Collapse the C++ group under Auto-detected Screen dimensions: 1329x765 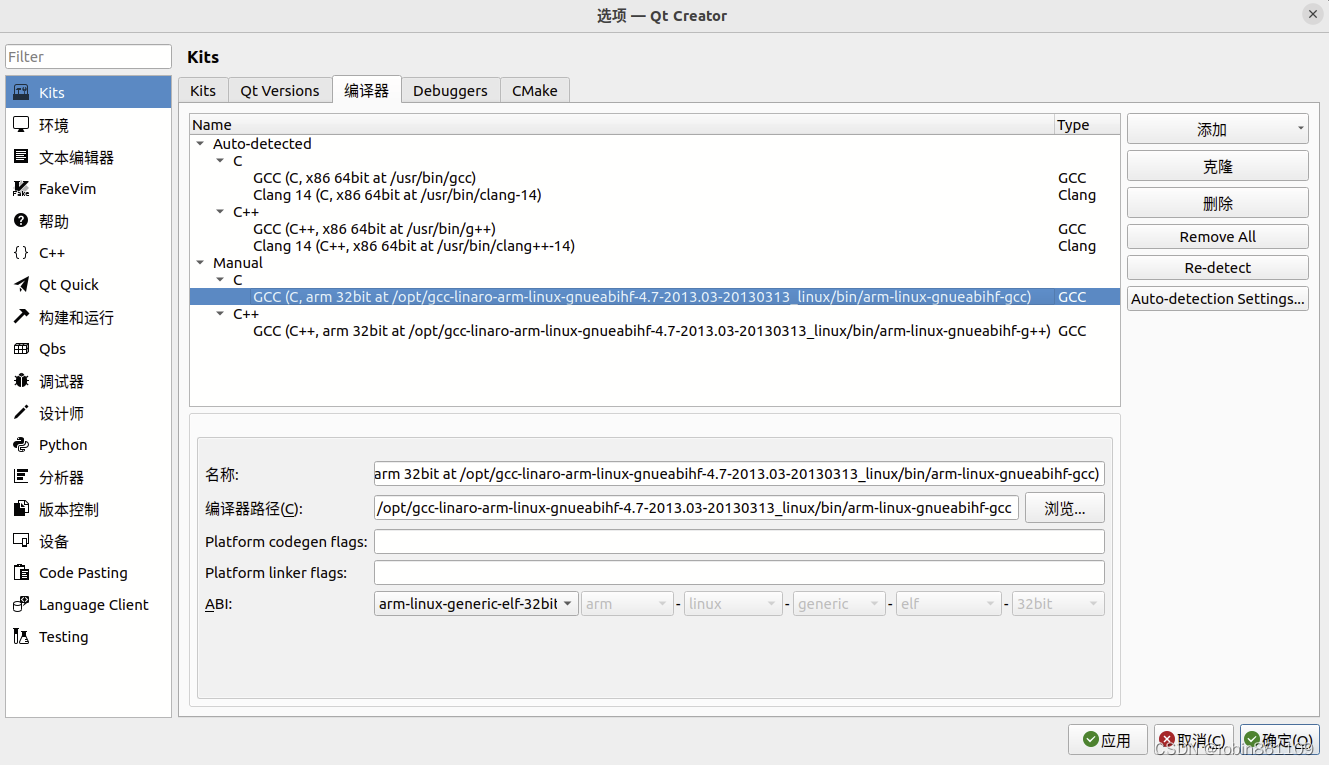220,212
